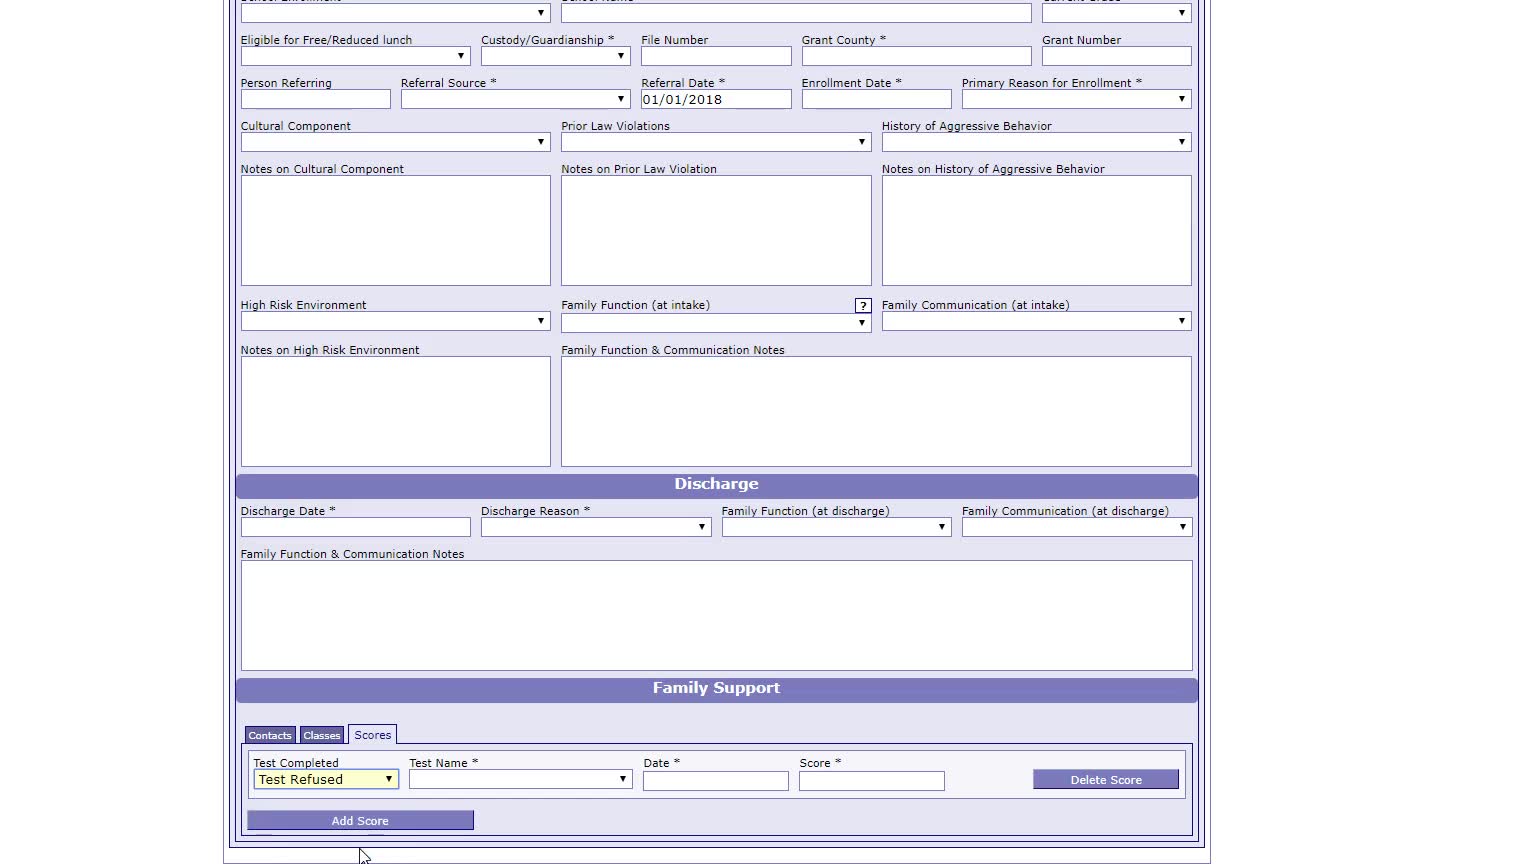Open the Test Name dropdown
The image size is (1536, 864).
pos(520,779)
